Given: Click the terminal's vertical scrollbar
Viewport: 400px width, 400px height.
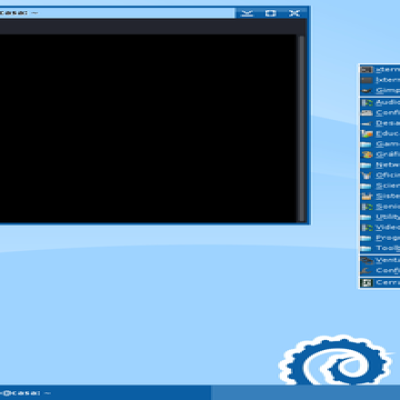Looking at the screenshot, I should pos(302,128).
